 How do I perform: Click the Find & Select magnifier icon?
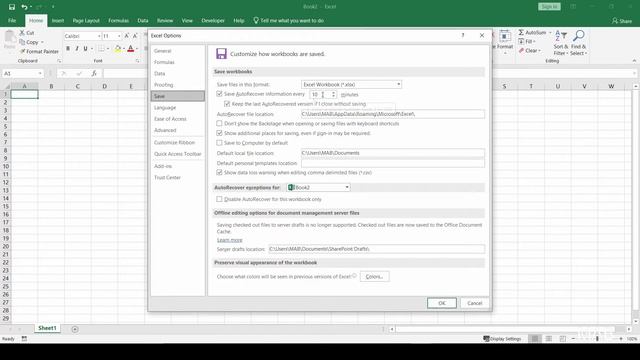[x=578, y=36]
